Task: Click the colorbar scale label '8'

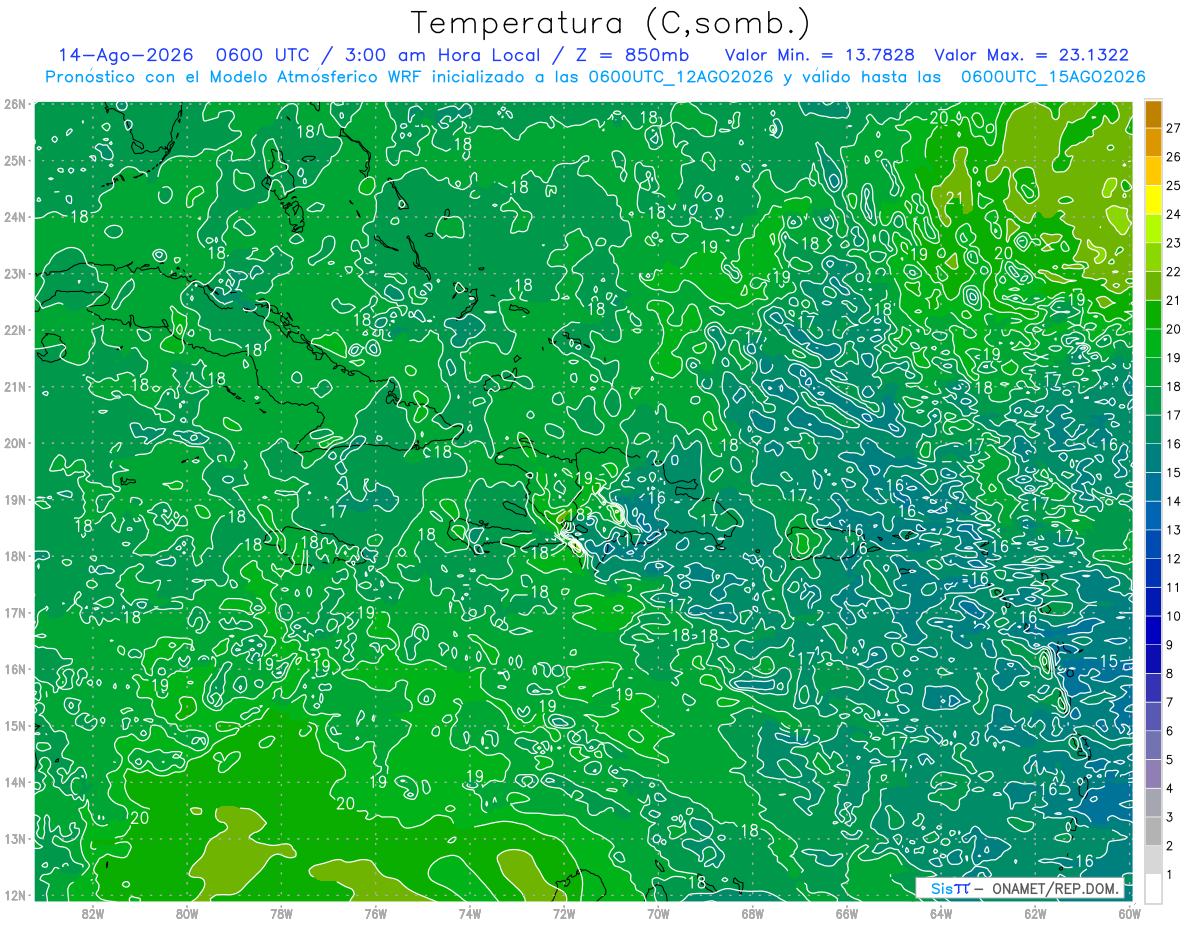Action: 1170,674
